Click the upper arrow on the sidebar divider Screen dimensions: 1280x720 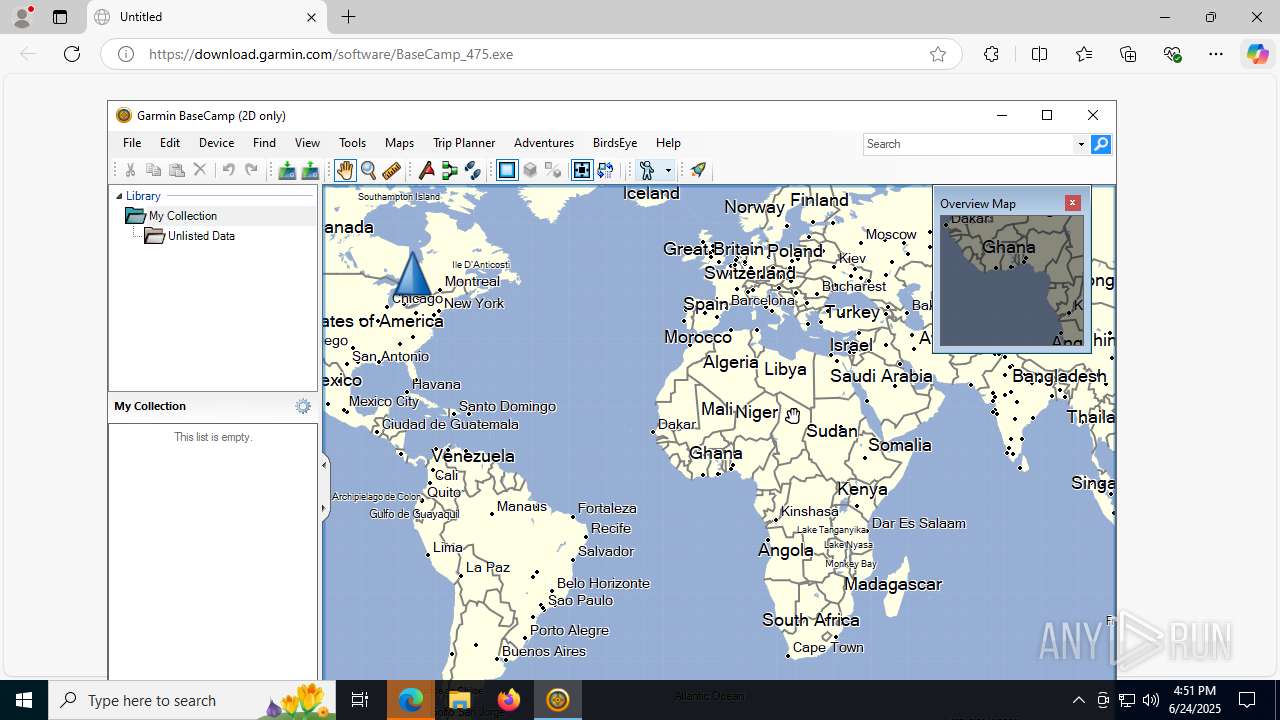point(323,465)
